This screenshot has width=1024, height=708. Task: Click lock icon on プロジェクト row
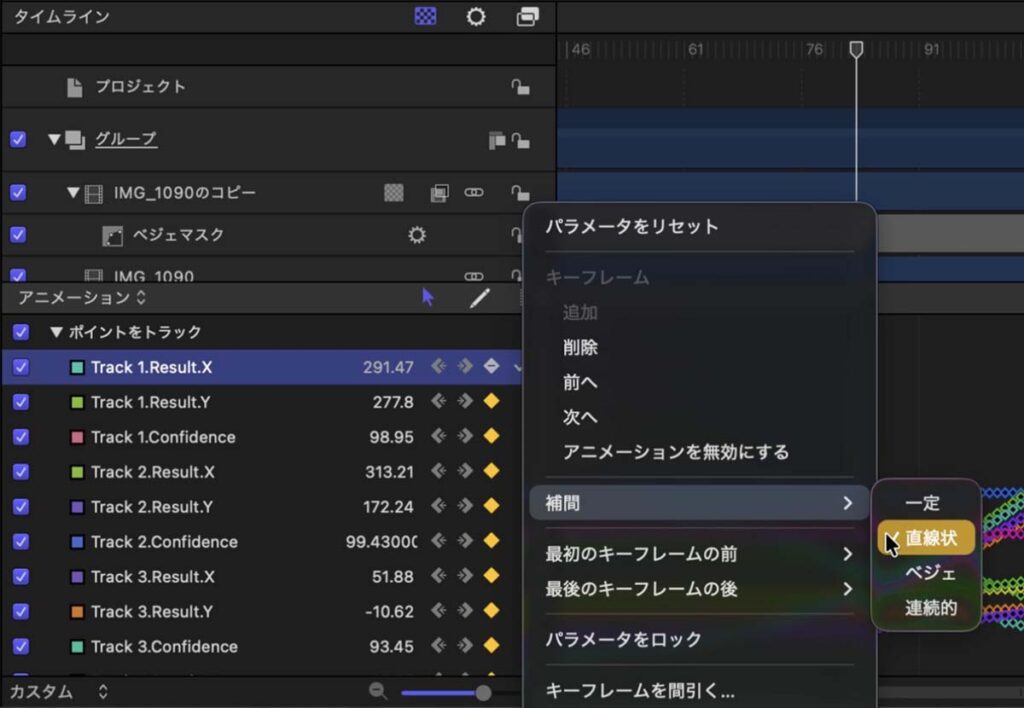(x=520, y=87)
